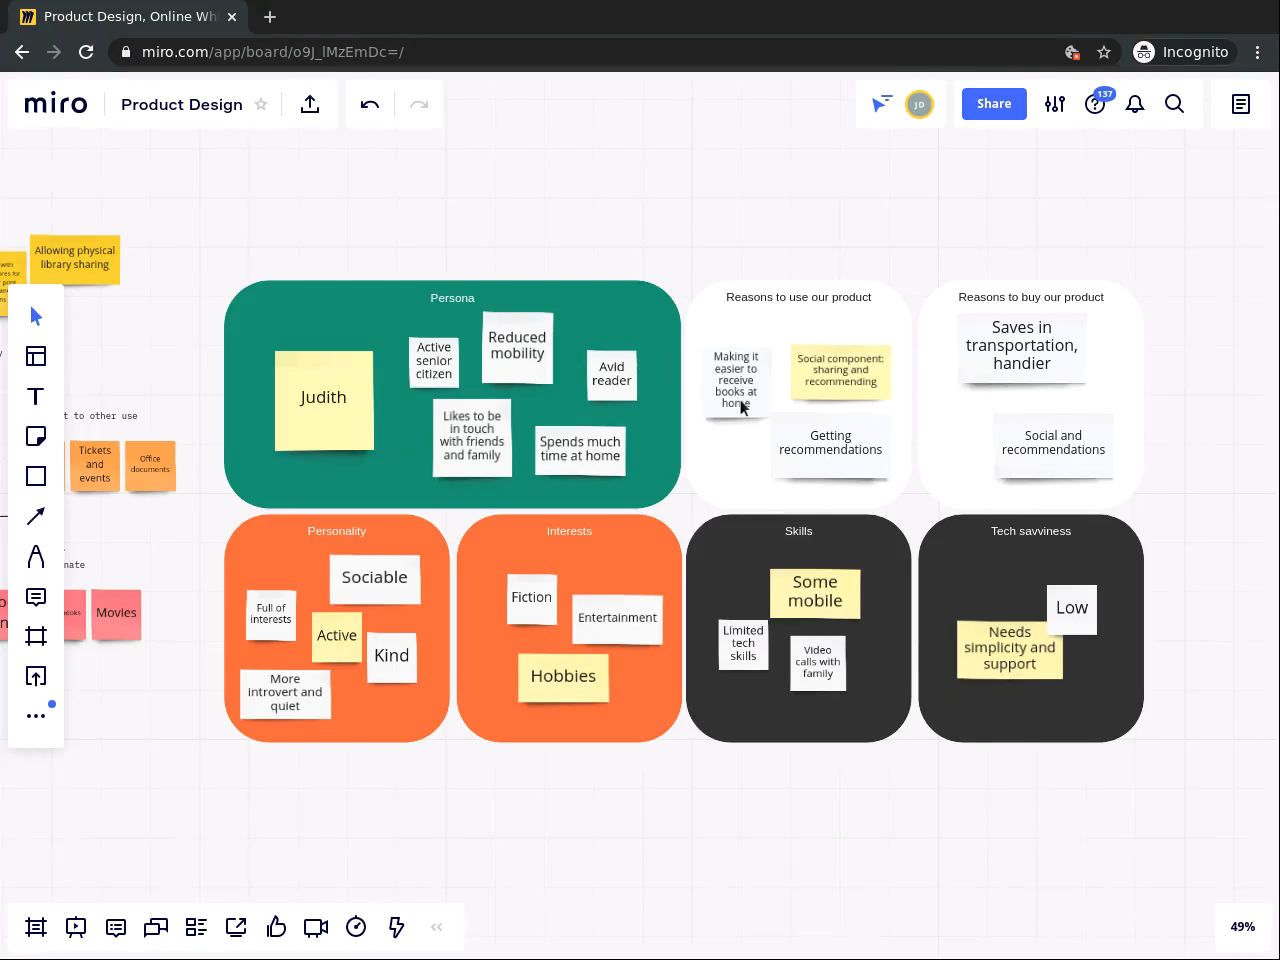Open the timer tool
The width and height of the screenshot is (1280, 960).
tap(356, 927)
